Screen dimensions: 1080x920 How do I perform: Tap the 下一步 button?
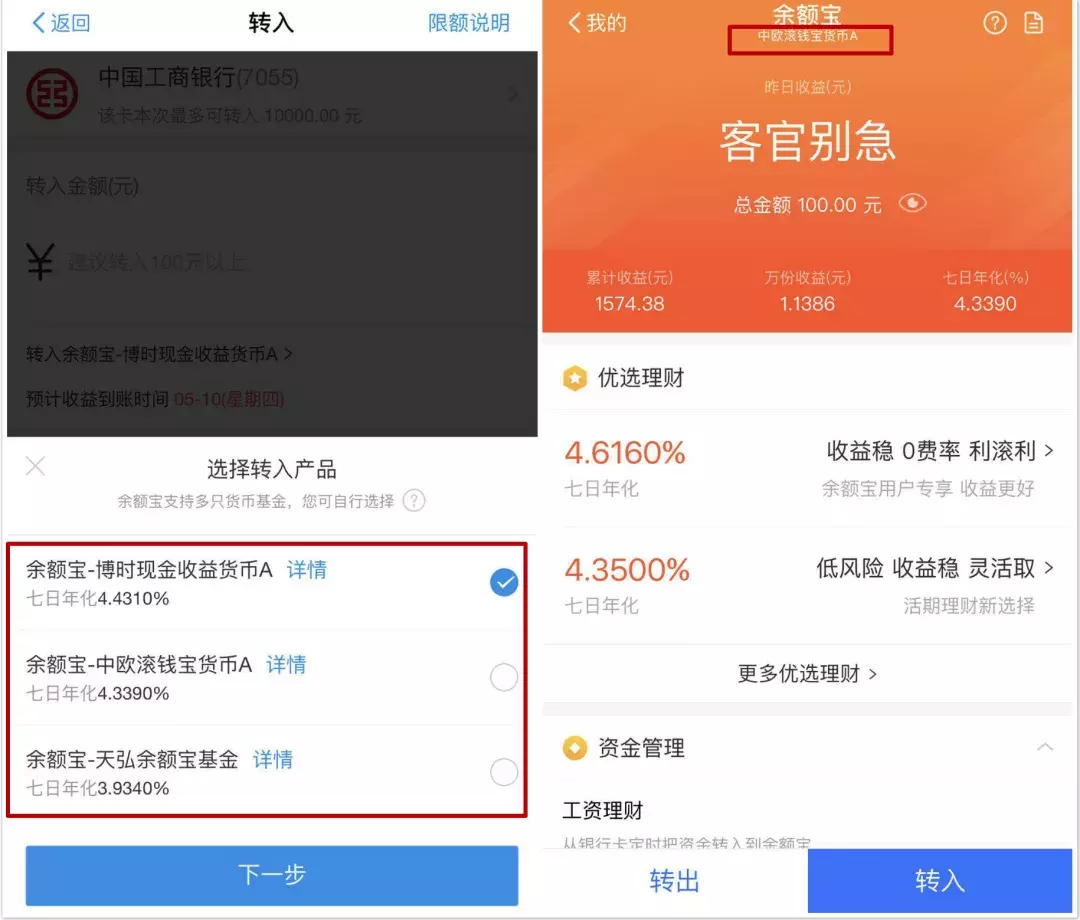[272, 875]
